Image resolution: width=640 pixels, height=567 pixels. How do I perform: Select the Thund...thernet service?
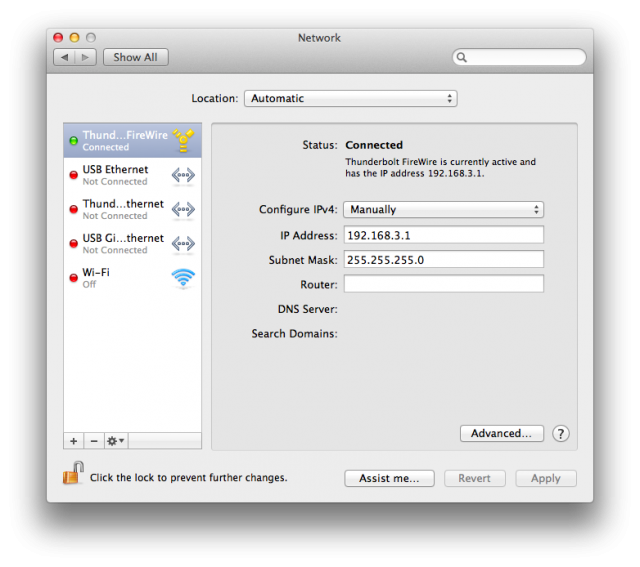[132, 209]
